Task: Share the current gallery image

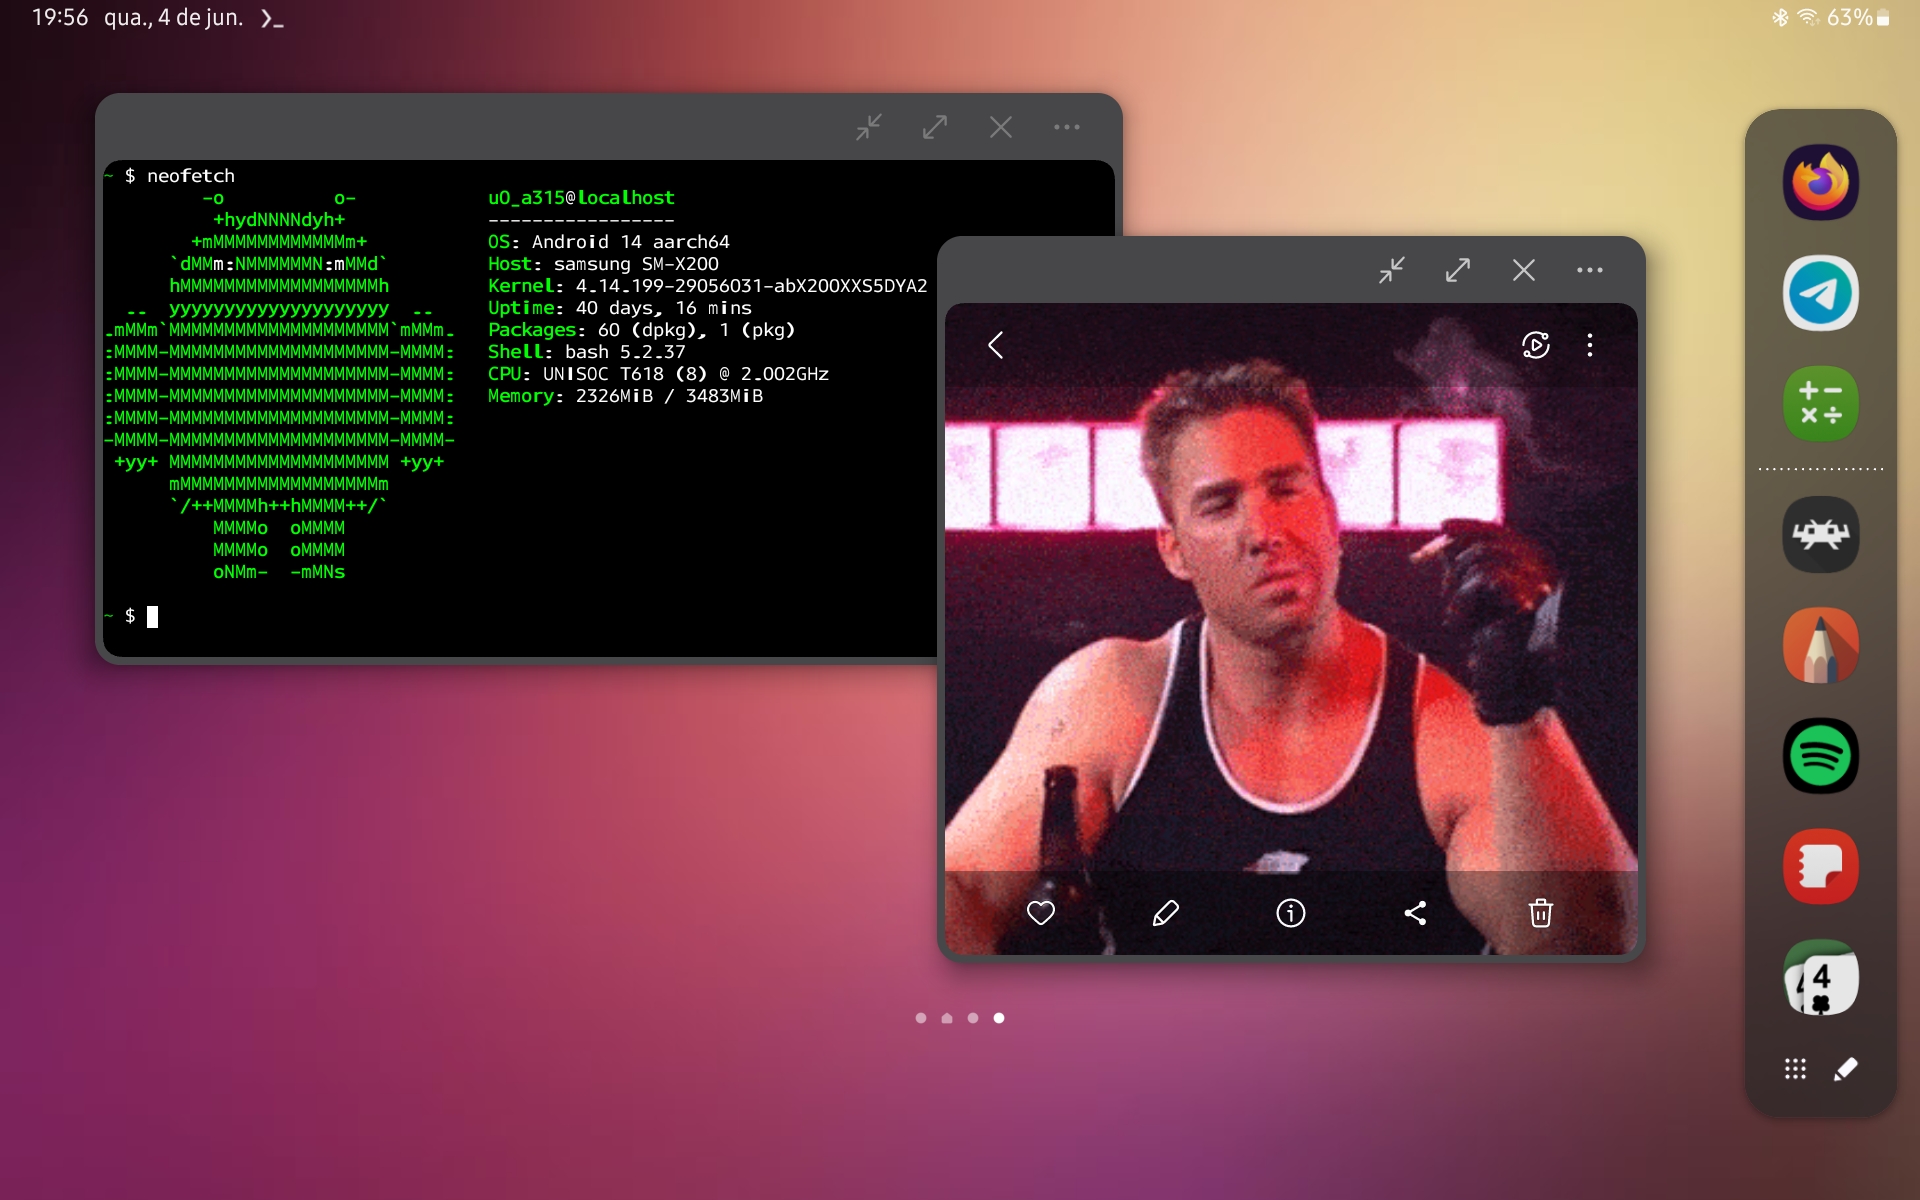Action: tap(1415, 913)
